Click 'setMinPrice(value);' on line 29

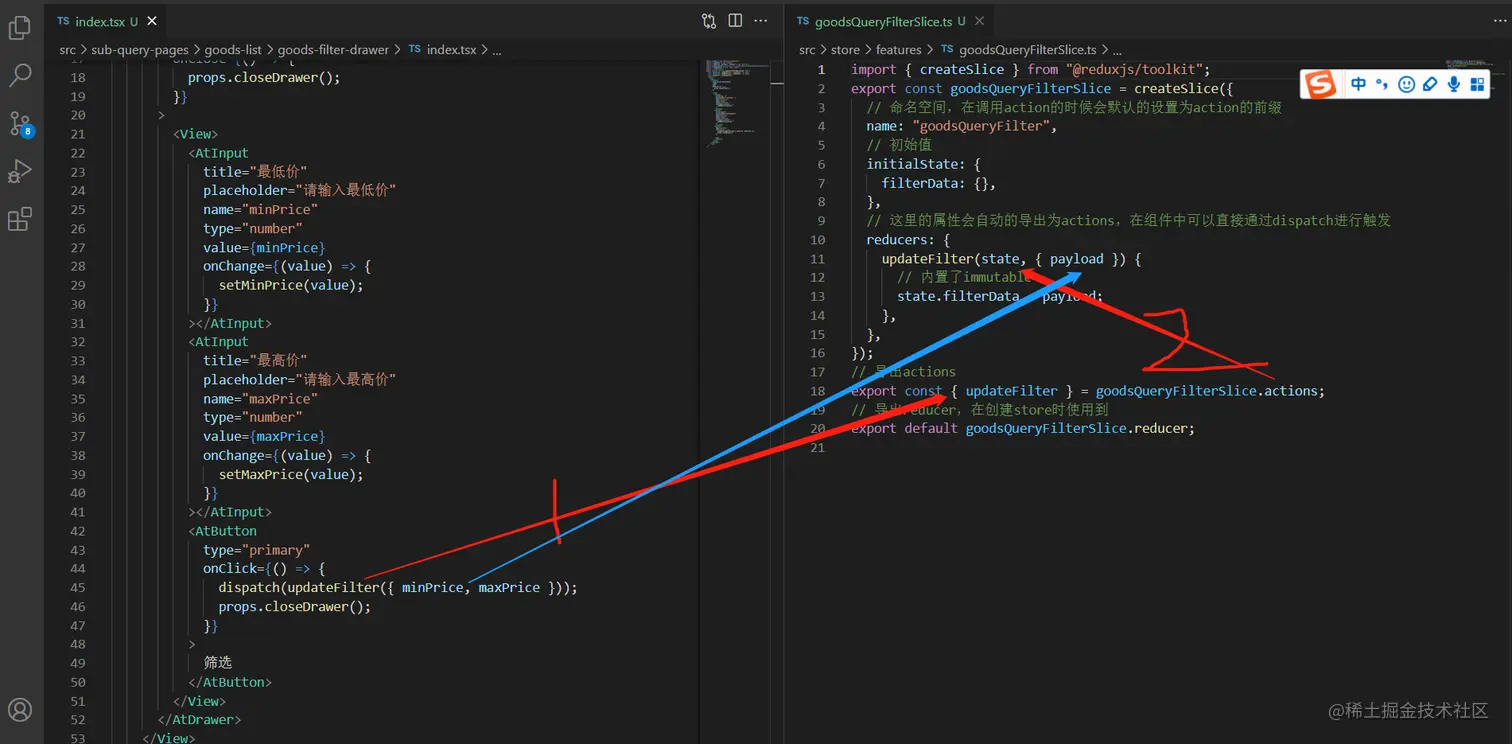click(x=291, y=285)
